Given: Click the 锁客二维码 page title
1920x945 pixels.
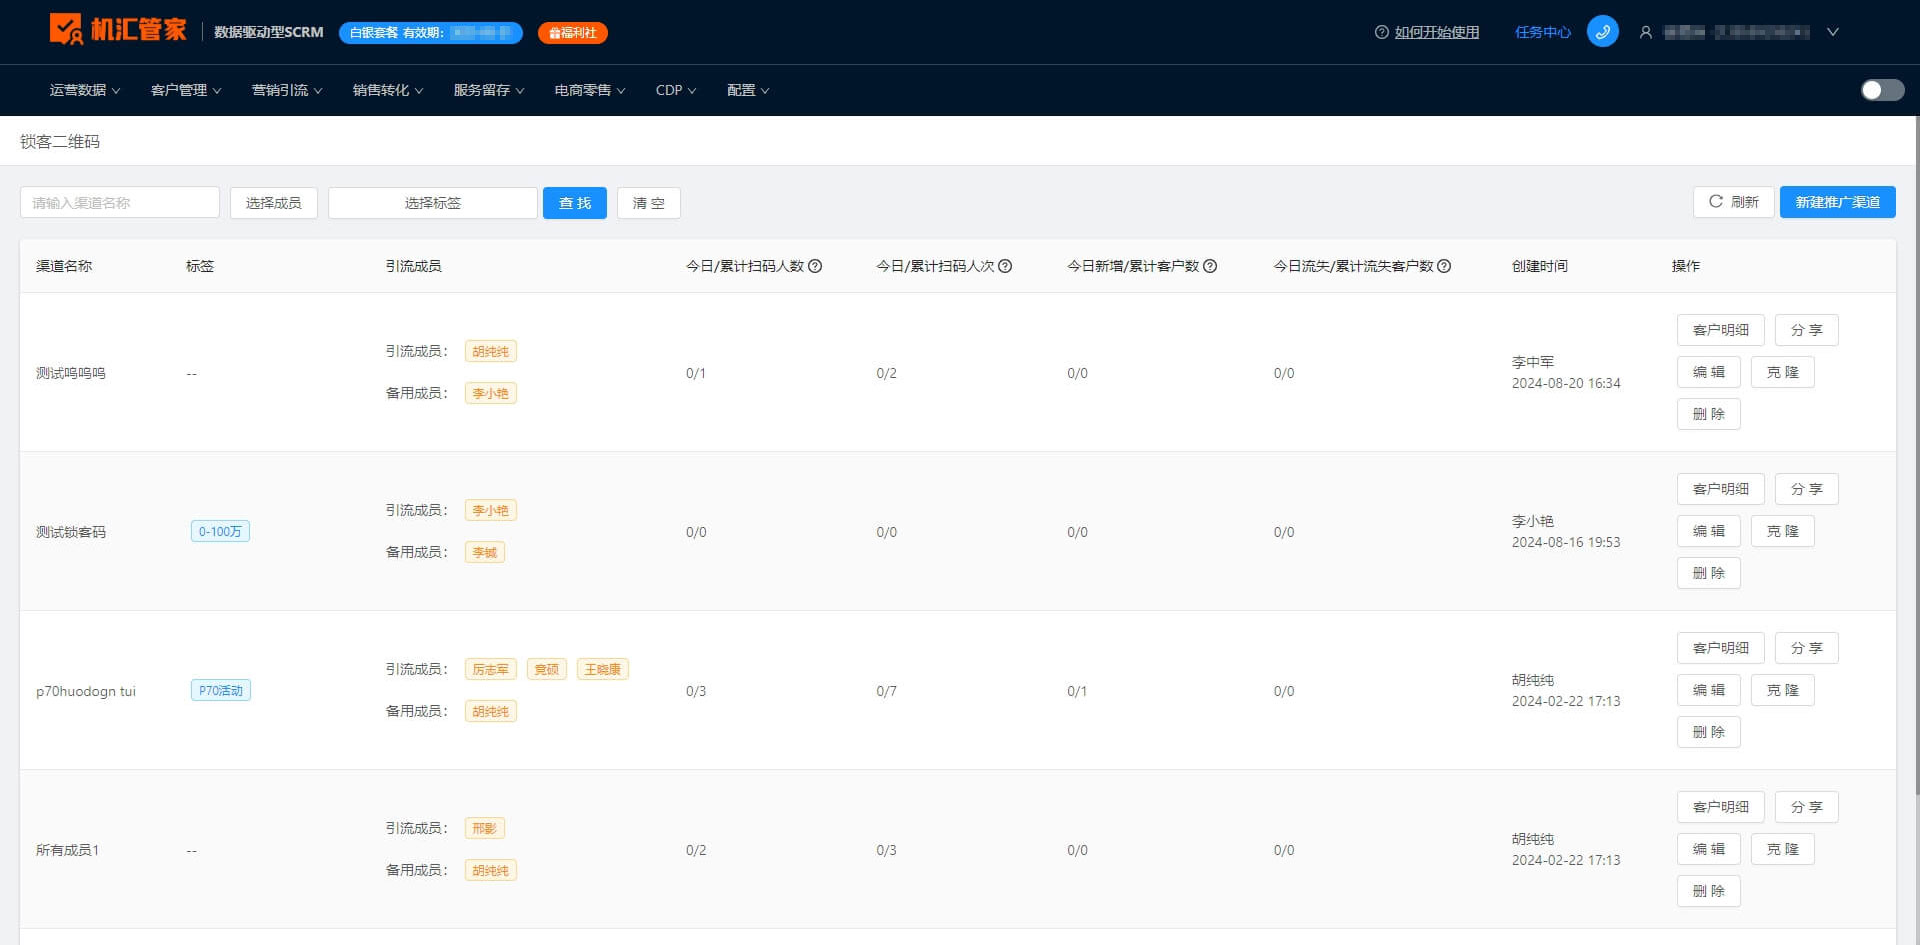Looking at the screenshot, I should coord(60,142).
